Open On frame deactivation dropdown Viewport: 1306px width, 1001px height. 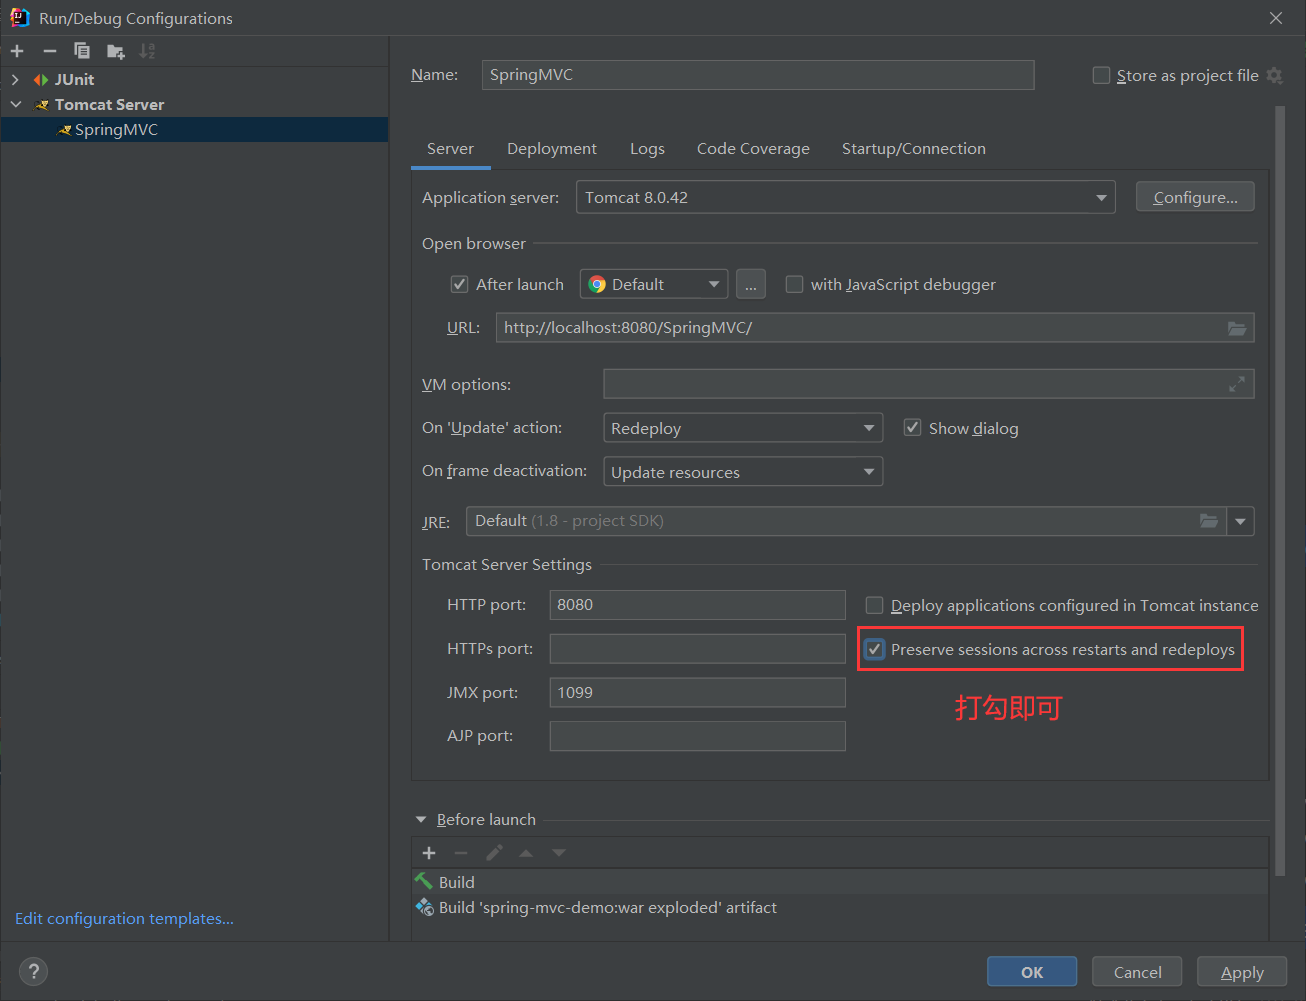pos(743,472)
